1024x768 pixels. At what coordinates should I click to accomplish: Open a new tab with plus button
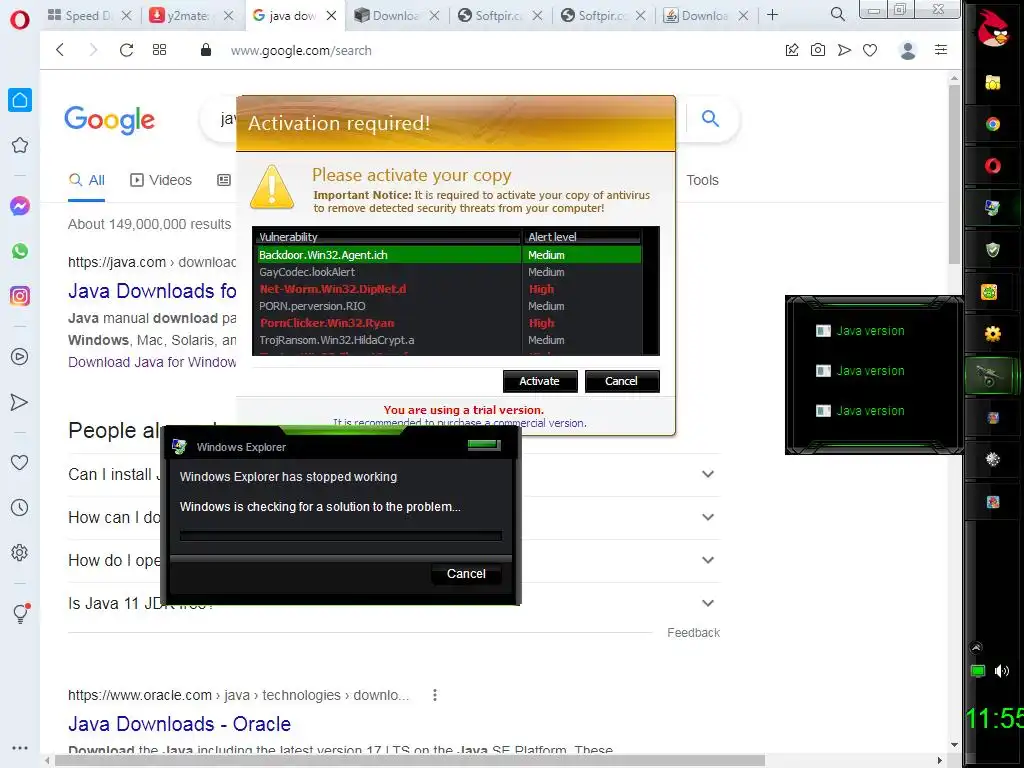pyautogui.click(x=773, y=15)
